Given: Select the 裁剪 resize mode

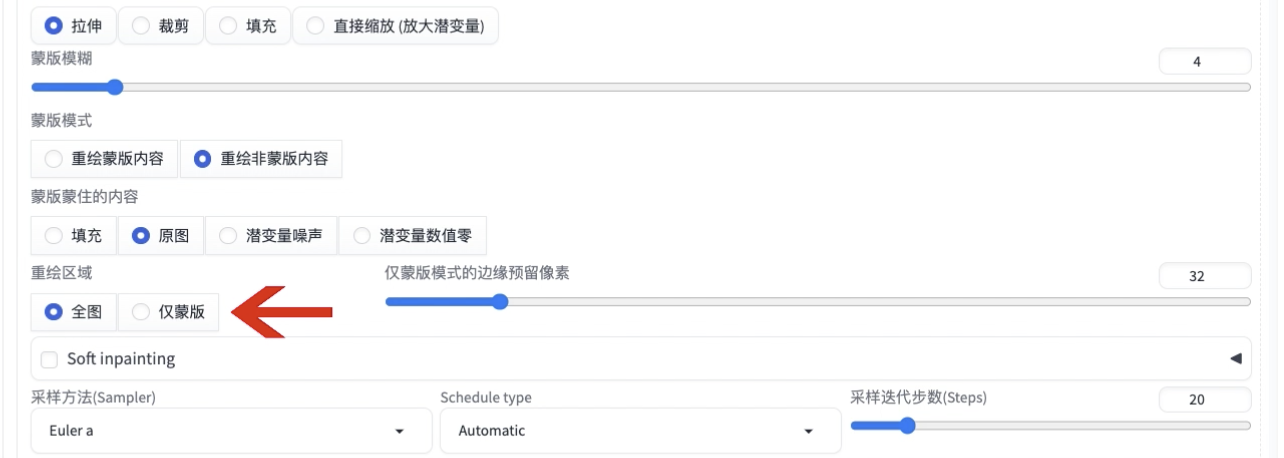Looking at the screenshot, I should pos(161,26).
